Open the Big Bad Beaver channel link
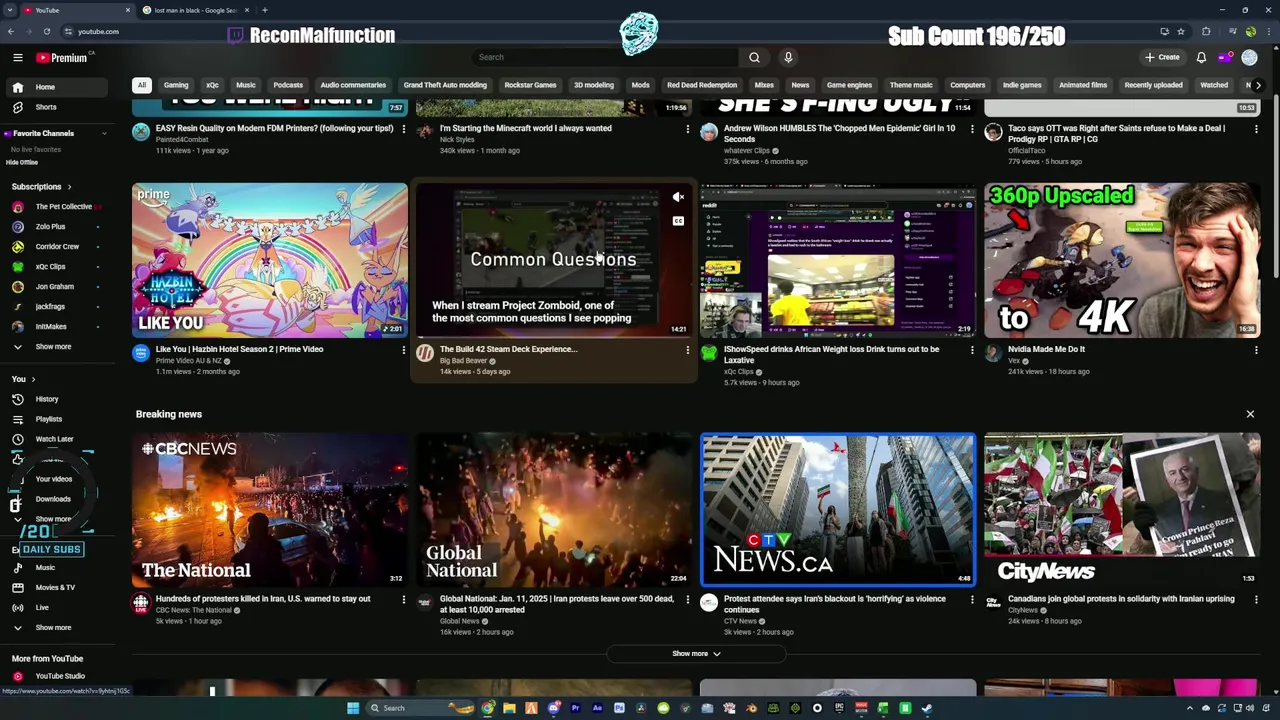1280x720 pixels. point(463,361)
